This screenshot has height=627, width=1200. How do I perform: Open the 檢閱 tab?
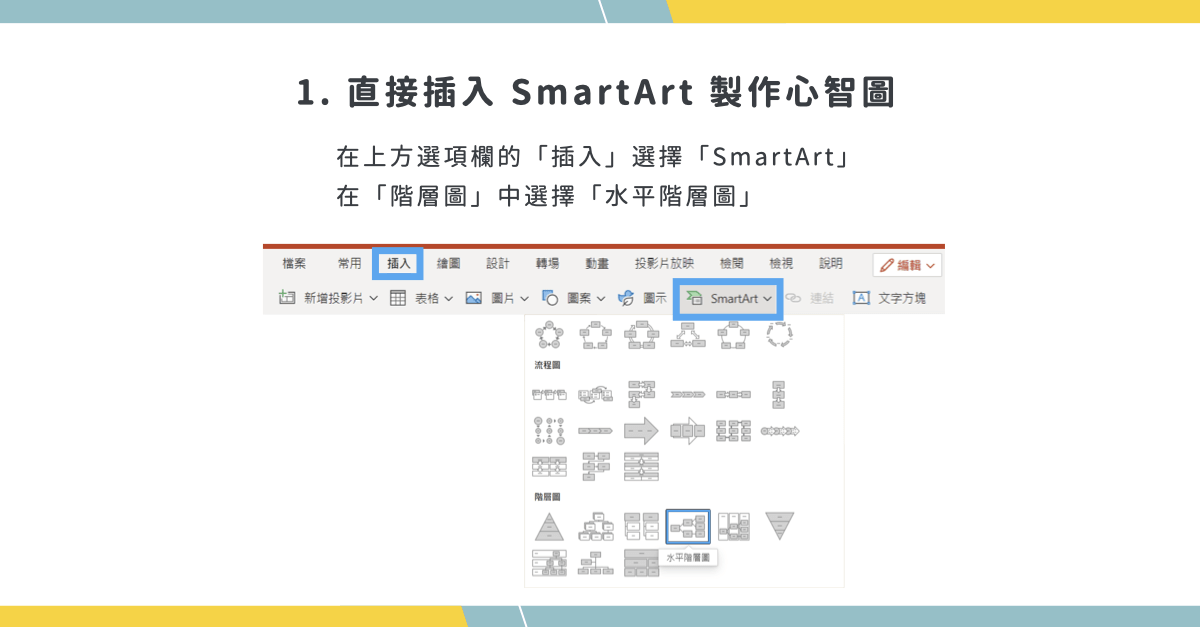731,264
